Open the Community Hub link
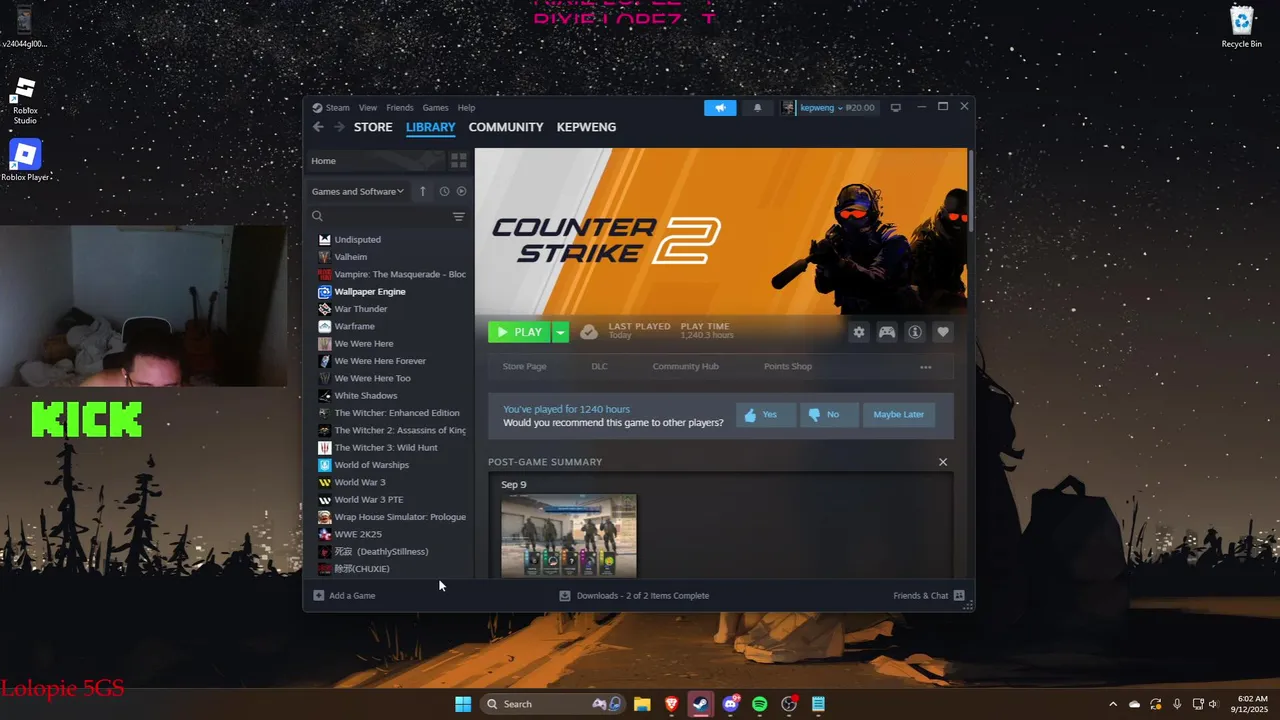 685,367
